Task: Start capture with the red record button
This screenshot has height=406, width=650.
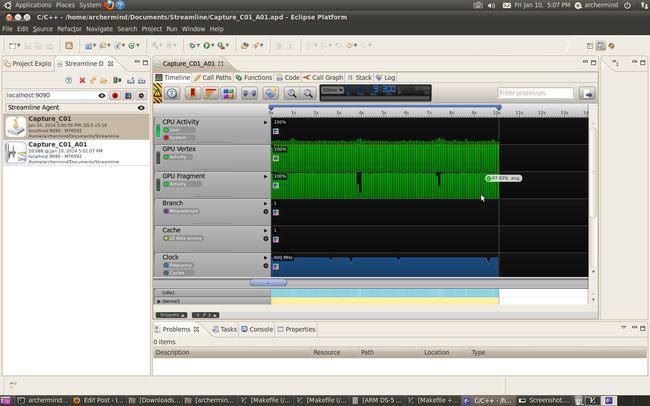Action: pos(115,95)
